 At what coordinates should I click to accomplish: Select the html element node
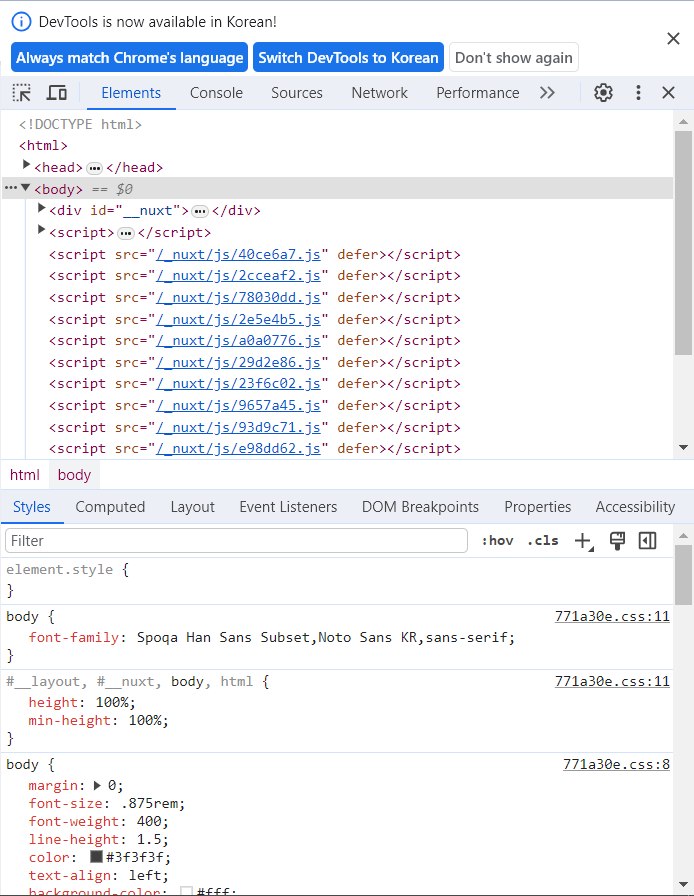point(43,146)
